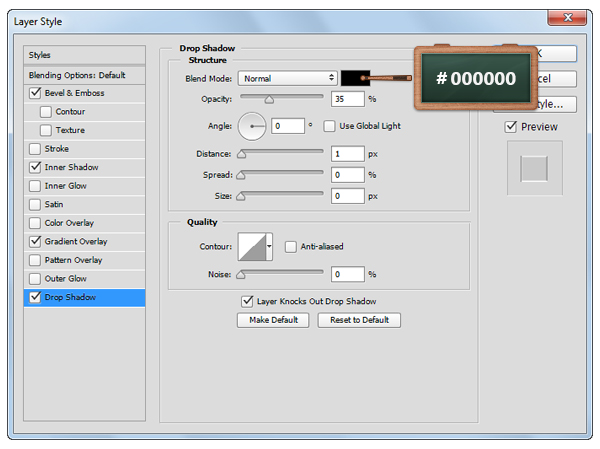Viewport: 600px width, 449px height.
Task: Enable the Stroke effect checkbox
Action: [x=36, y=149]
